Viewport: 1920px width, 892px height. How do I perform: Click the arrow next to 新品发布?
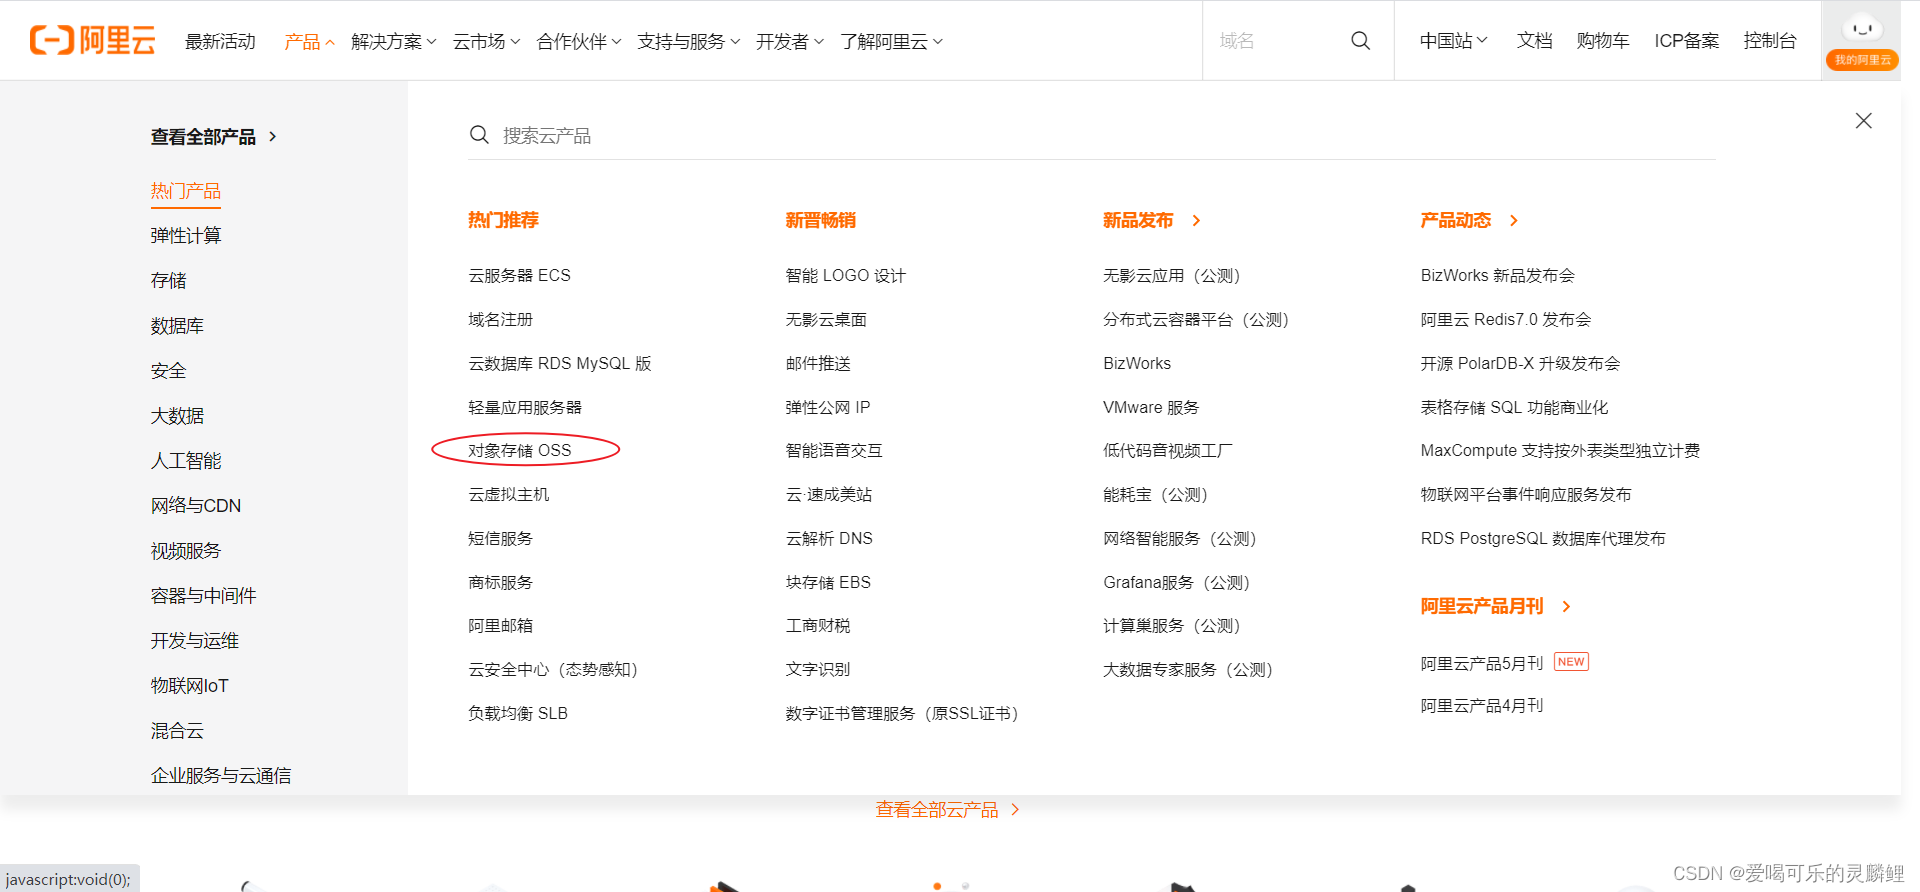tap(1196, 221)
